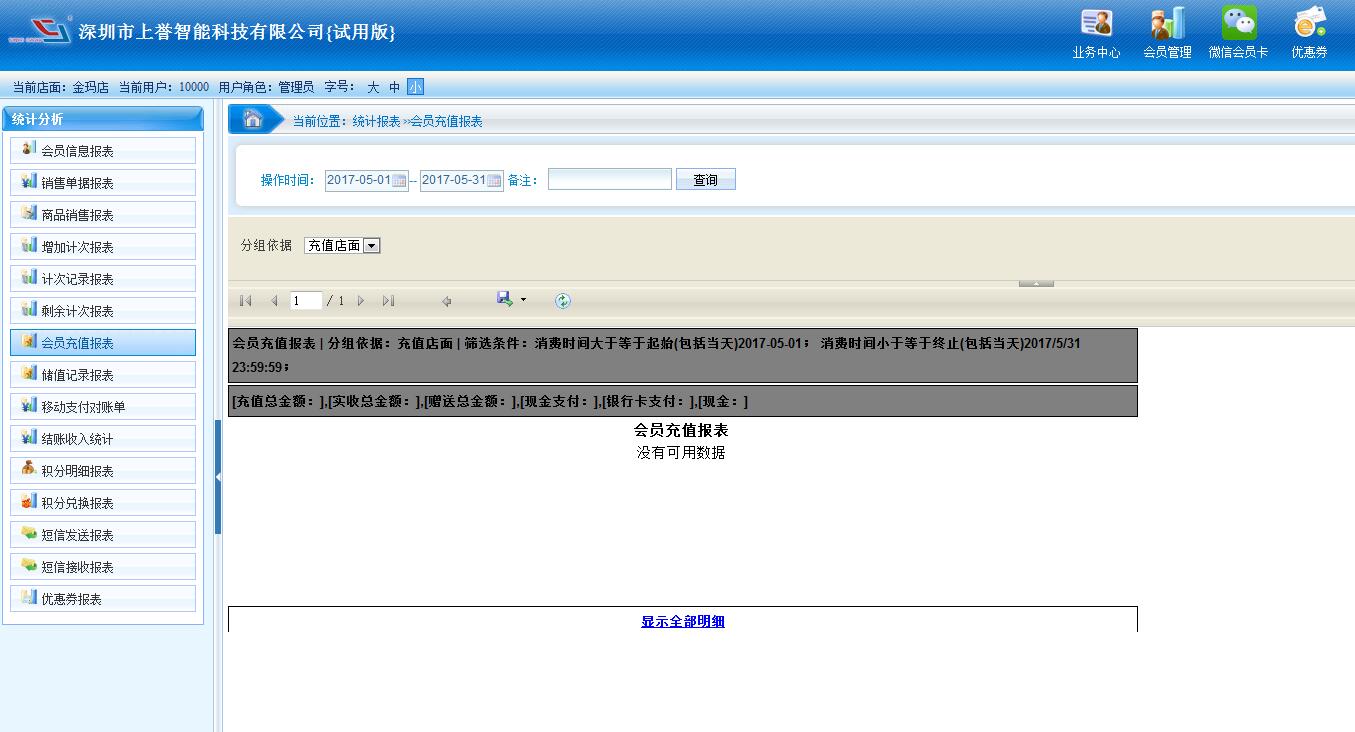1355x732 pixels.
Task: Open the 优惠券 coupon icon
Action: pyautogui.click(x=1309, y=24)
